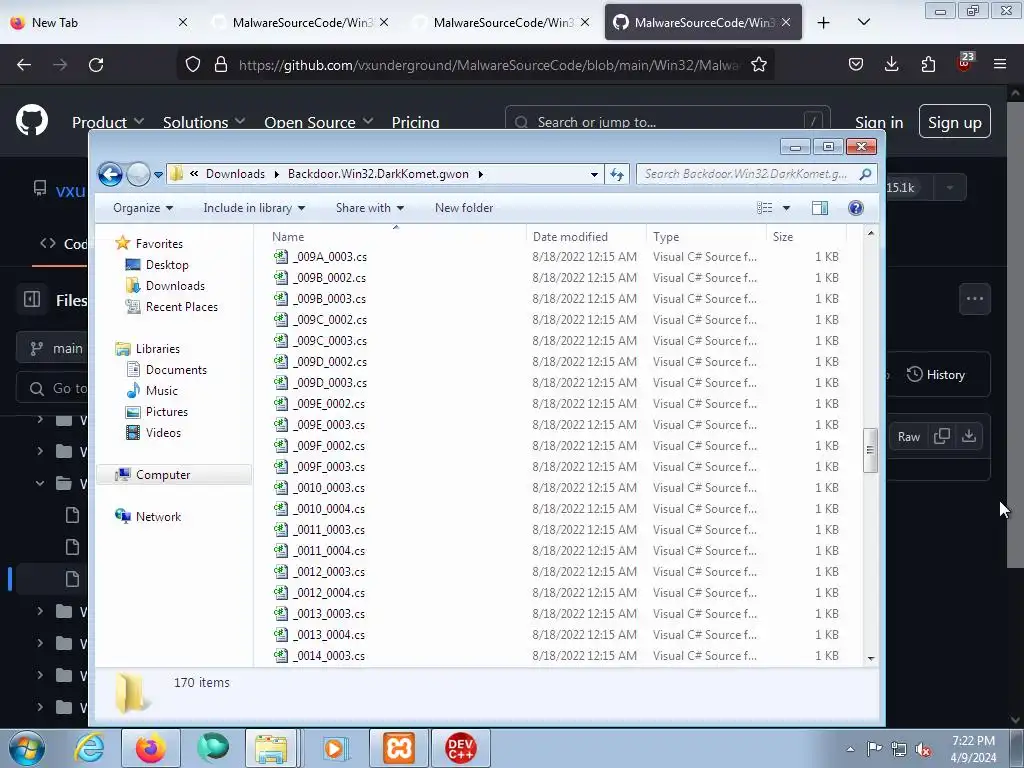Open the address bar history dropdown in Explorer
1024x768 pixels.
click(594, 174)
